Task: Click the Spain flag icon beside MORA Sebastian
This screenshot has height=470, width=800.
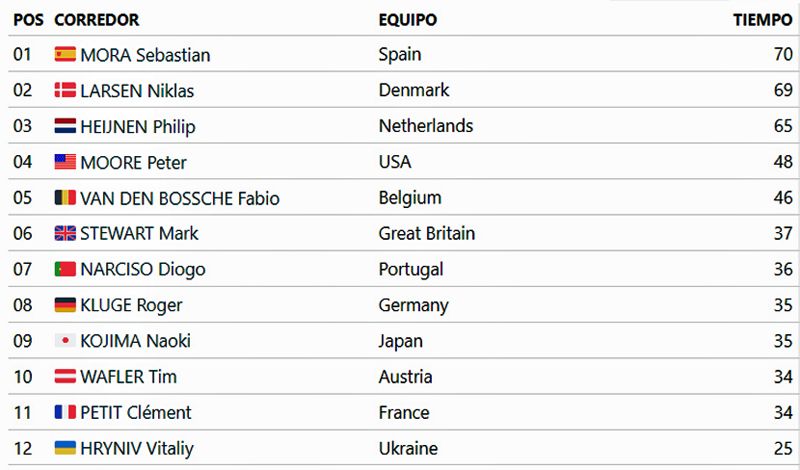Action: (65, 54)
